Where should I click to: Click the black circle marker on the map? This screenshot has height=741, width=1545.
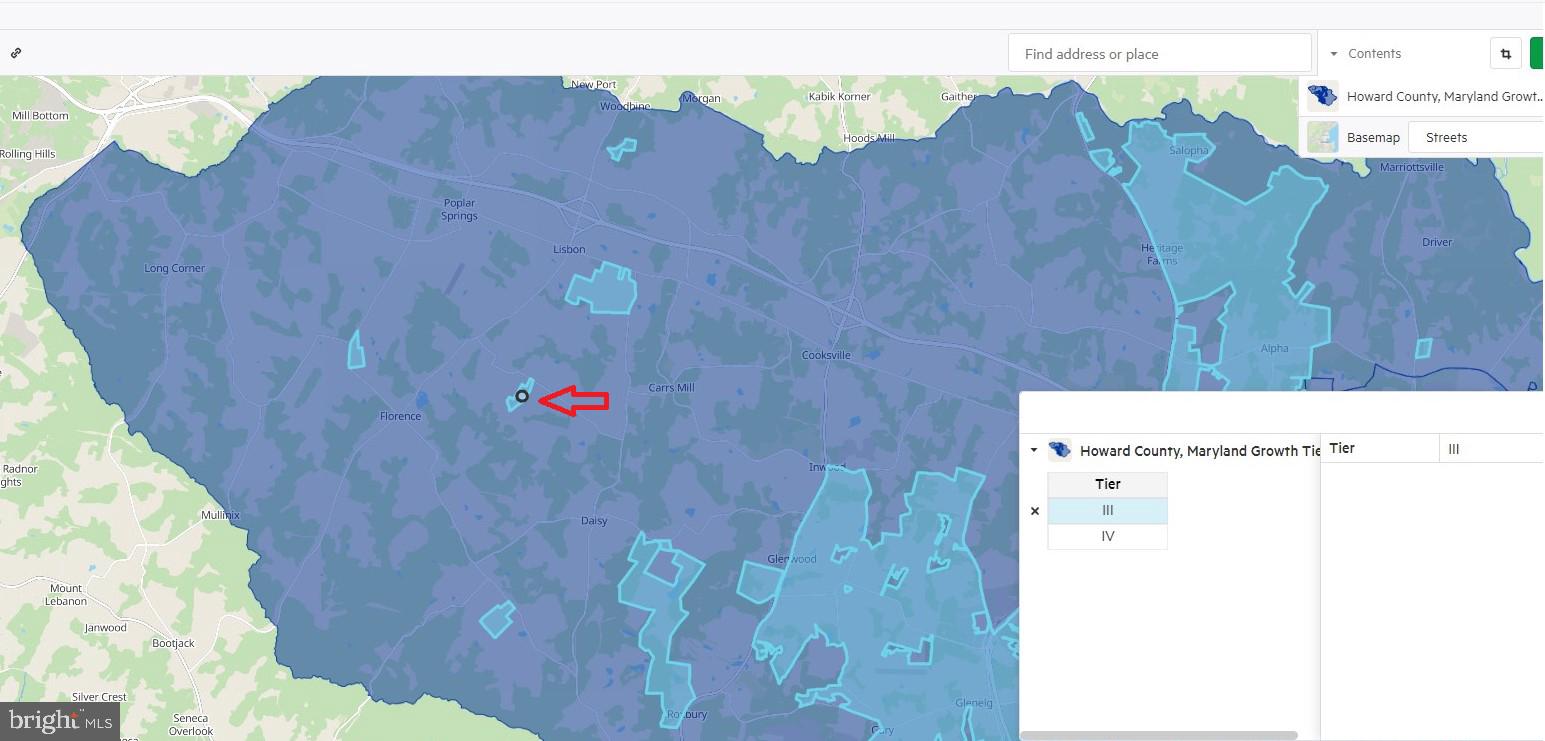click(x=522, y=396)
